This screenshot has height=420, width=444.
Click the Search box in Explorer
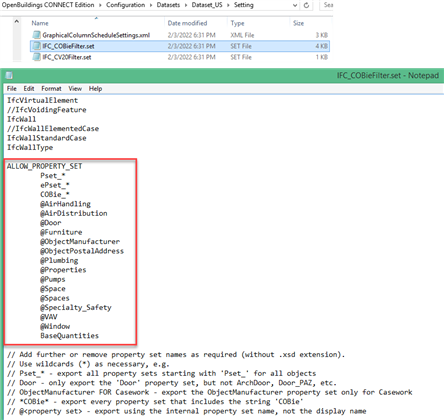point(327,5)
